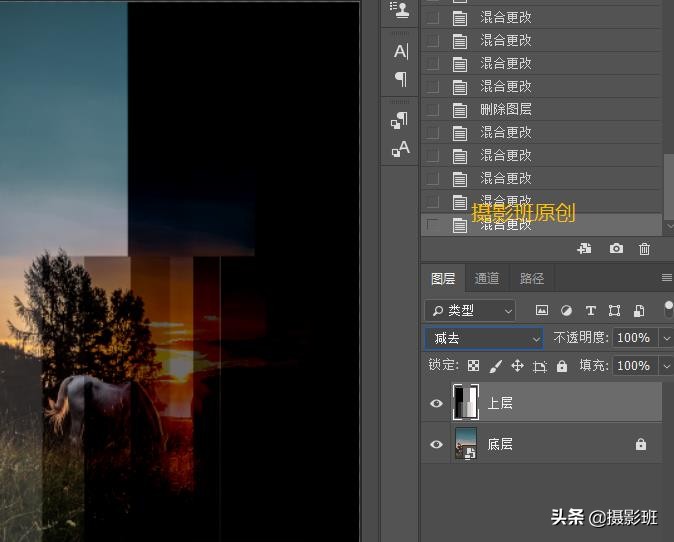The height and width of the screenshot is (542, 674).
Task: Filter layers by type layers (T icon)
Action: click(590, 310)
